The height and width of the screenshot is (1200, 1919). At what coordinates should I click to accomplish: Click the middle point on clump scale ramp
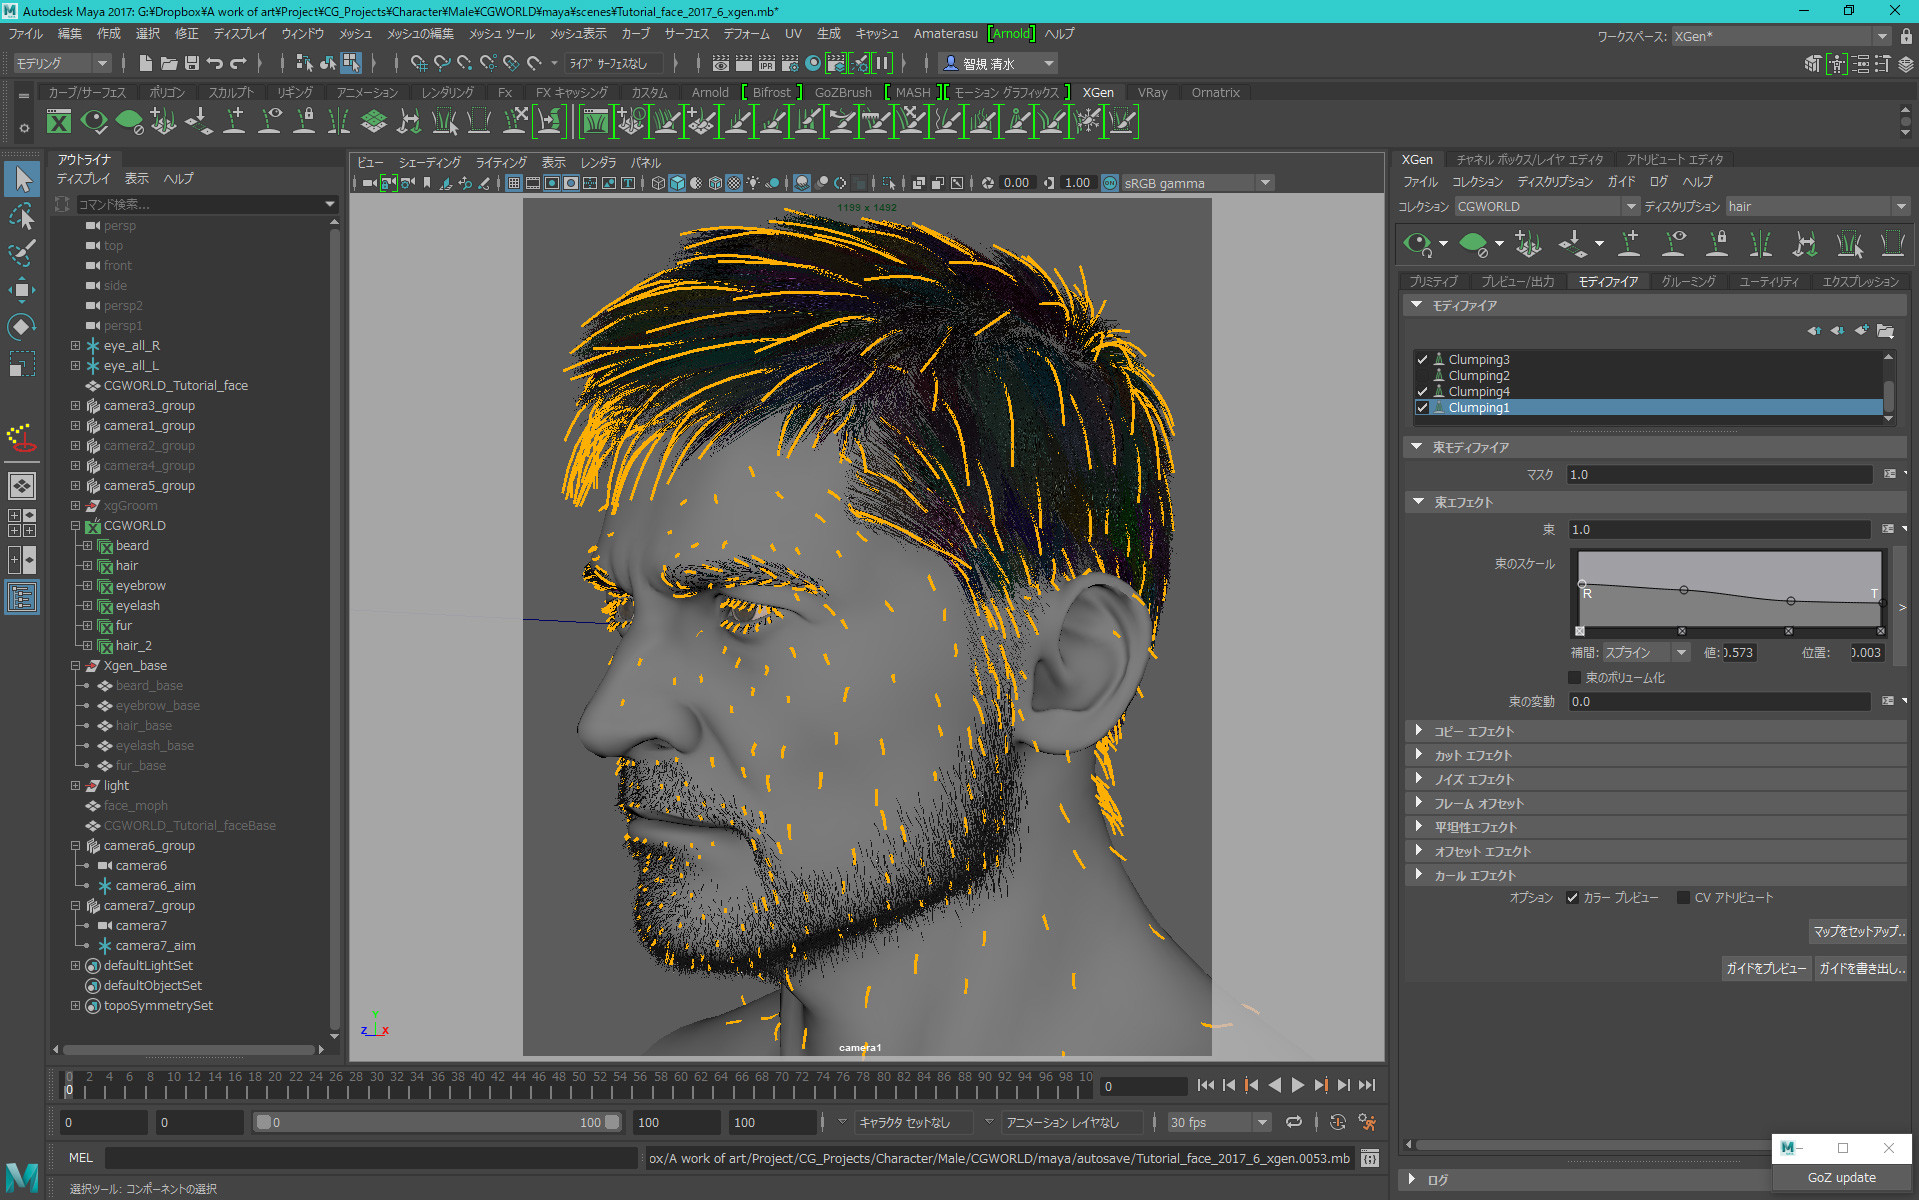pyautogui.click(x=1684, y=590)
